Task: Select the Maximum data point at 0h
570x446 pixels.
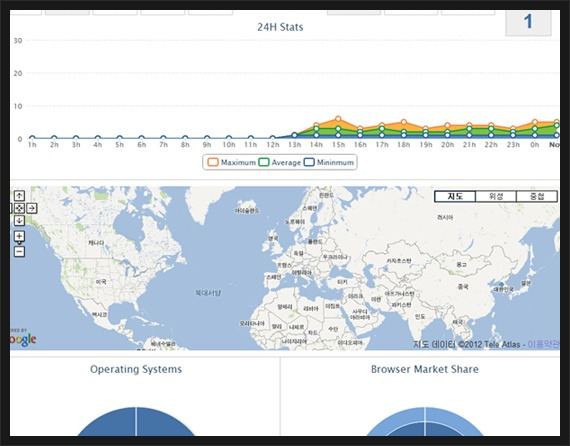Action: click(535, 122)
